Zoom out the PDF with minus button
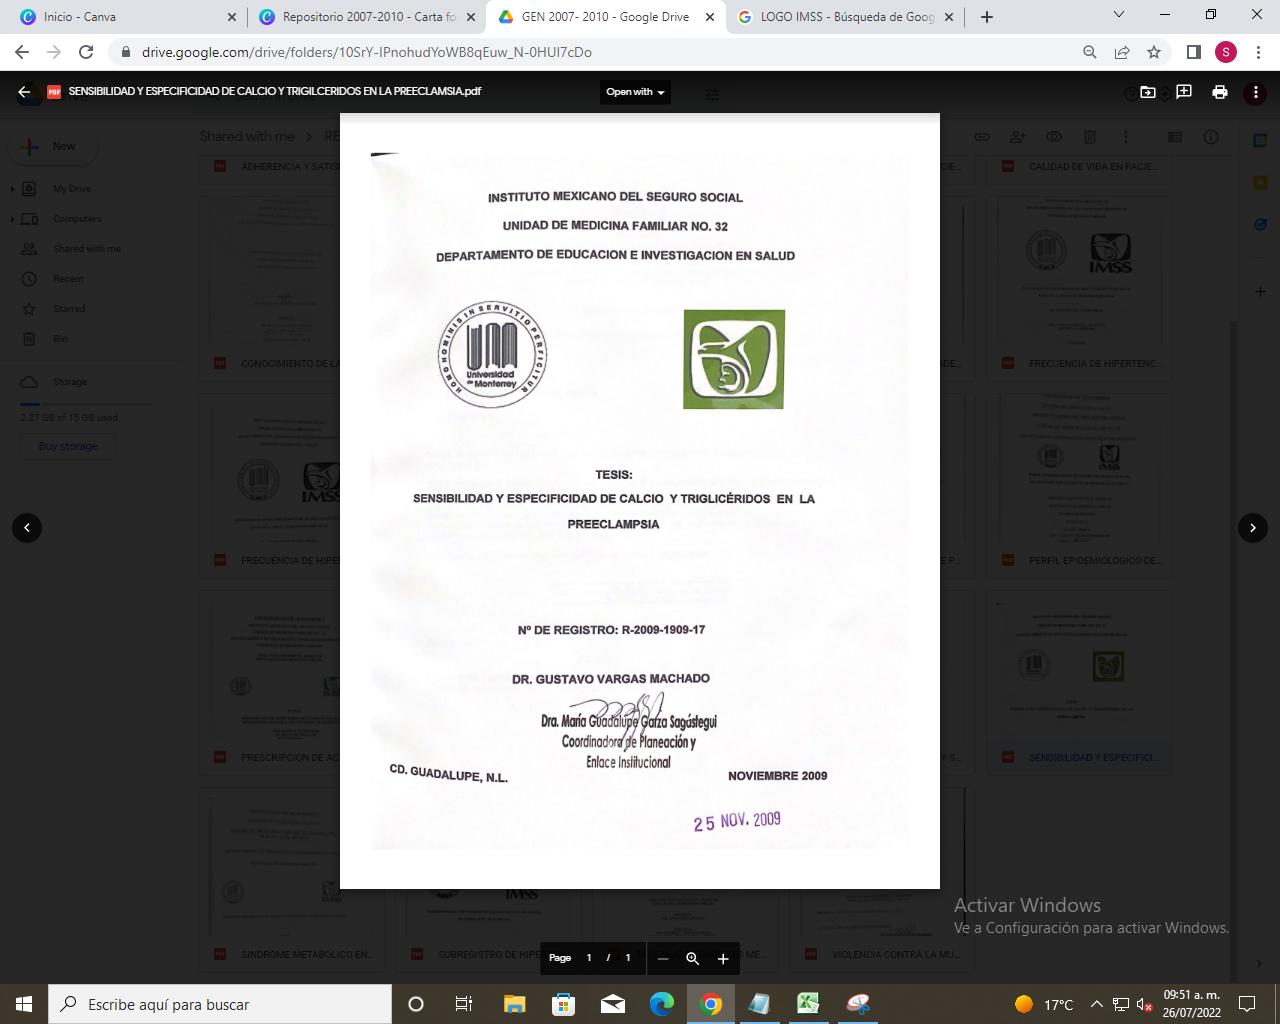Viewport: 1280px width, 1024px height. 662,958
